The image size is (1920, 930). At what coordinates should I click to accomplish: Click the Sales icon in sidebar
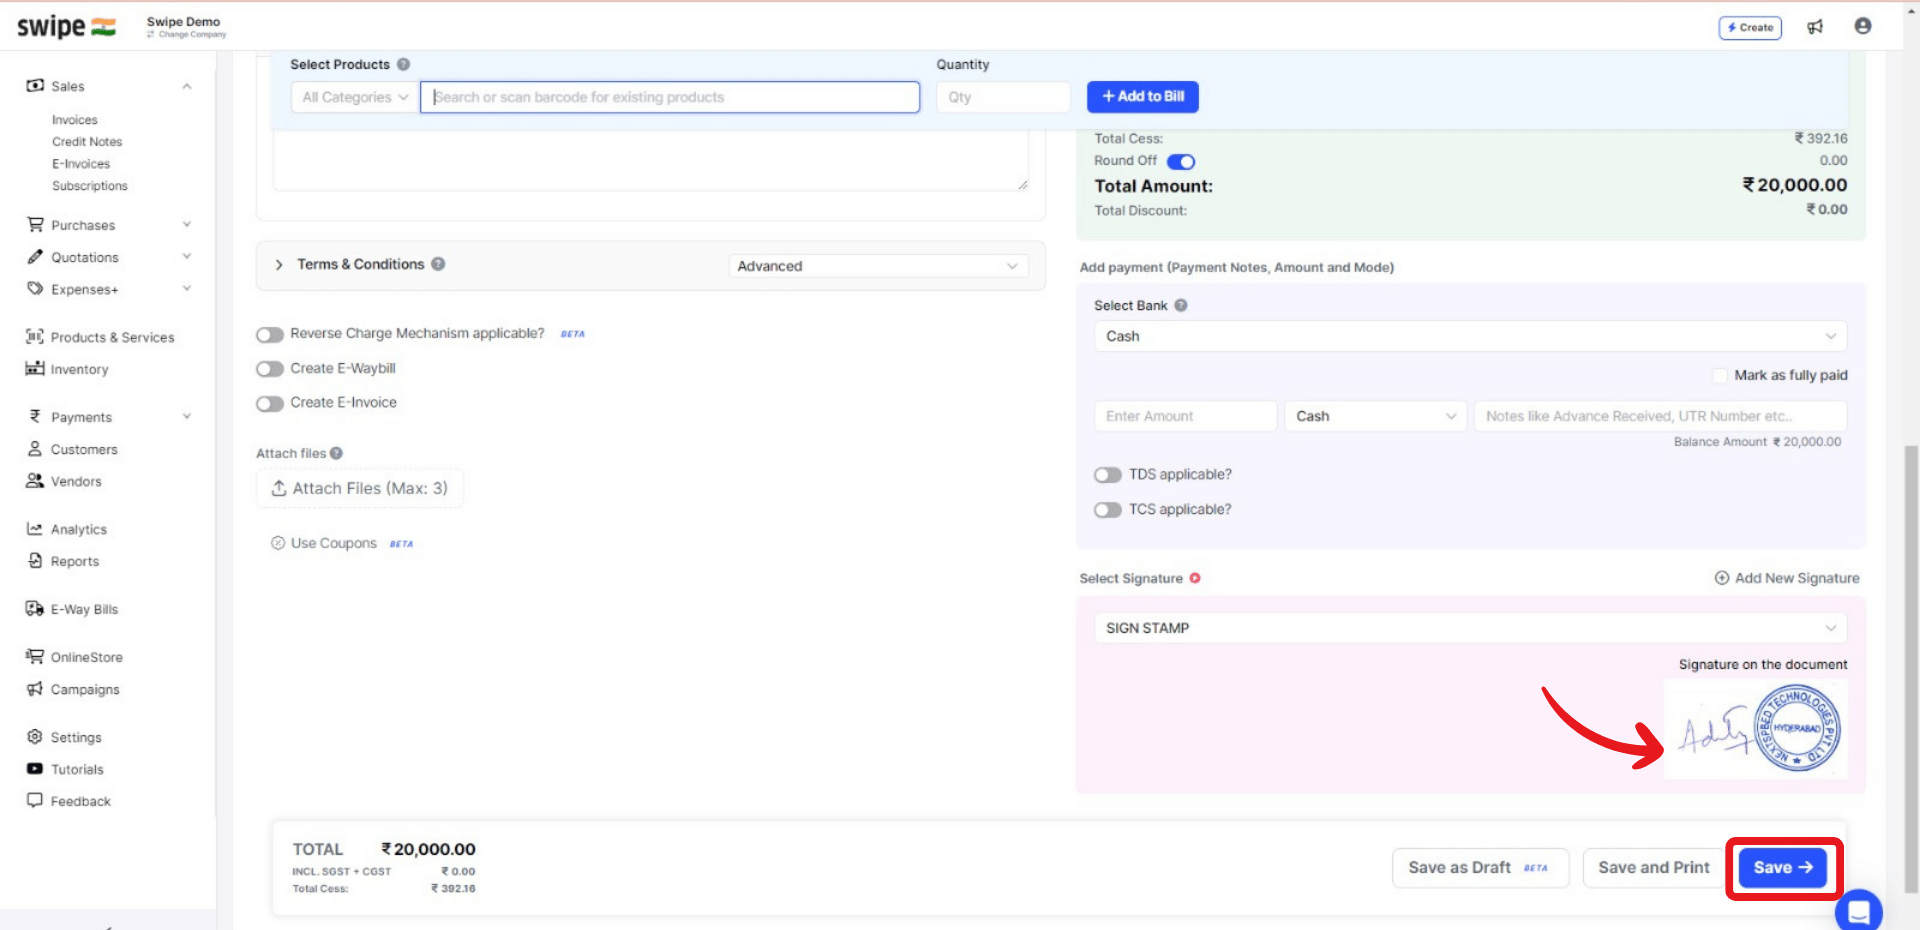click(x=35, y=86)
